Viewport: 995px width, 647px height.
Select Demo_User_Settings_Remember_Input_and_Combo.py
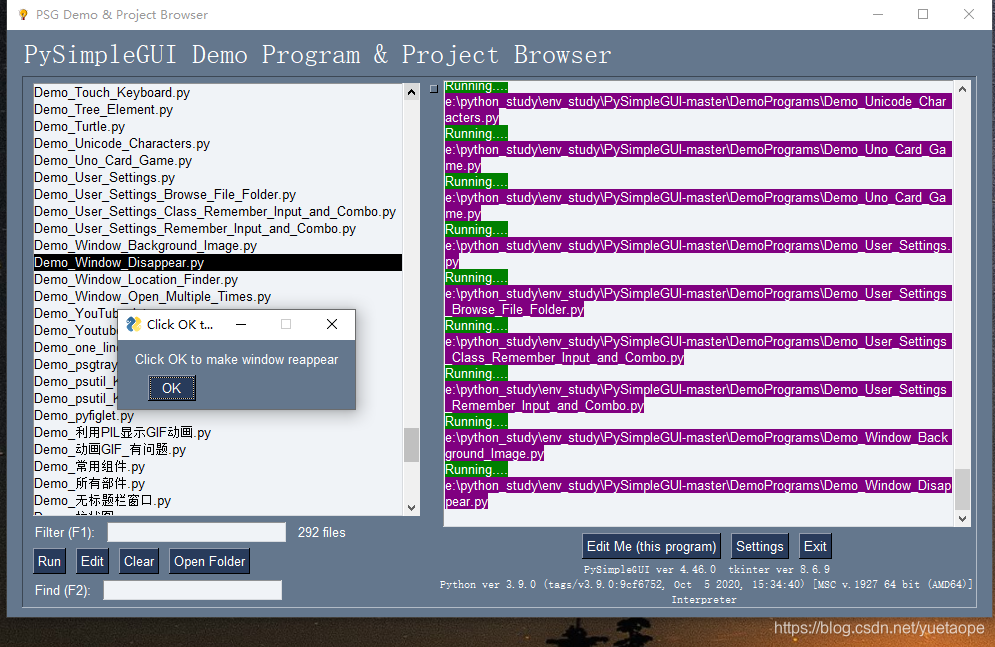(218, 229)
